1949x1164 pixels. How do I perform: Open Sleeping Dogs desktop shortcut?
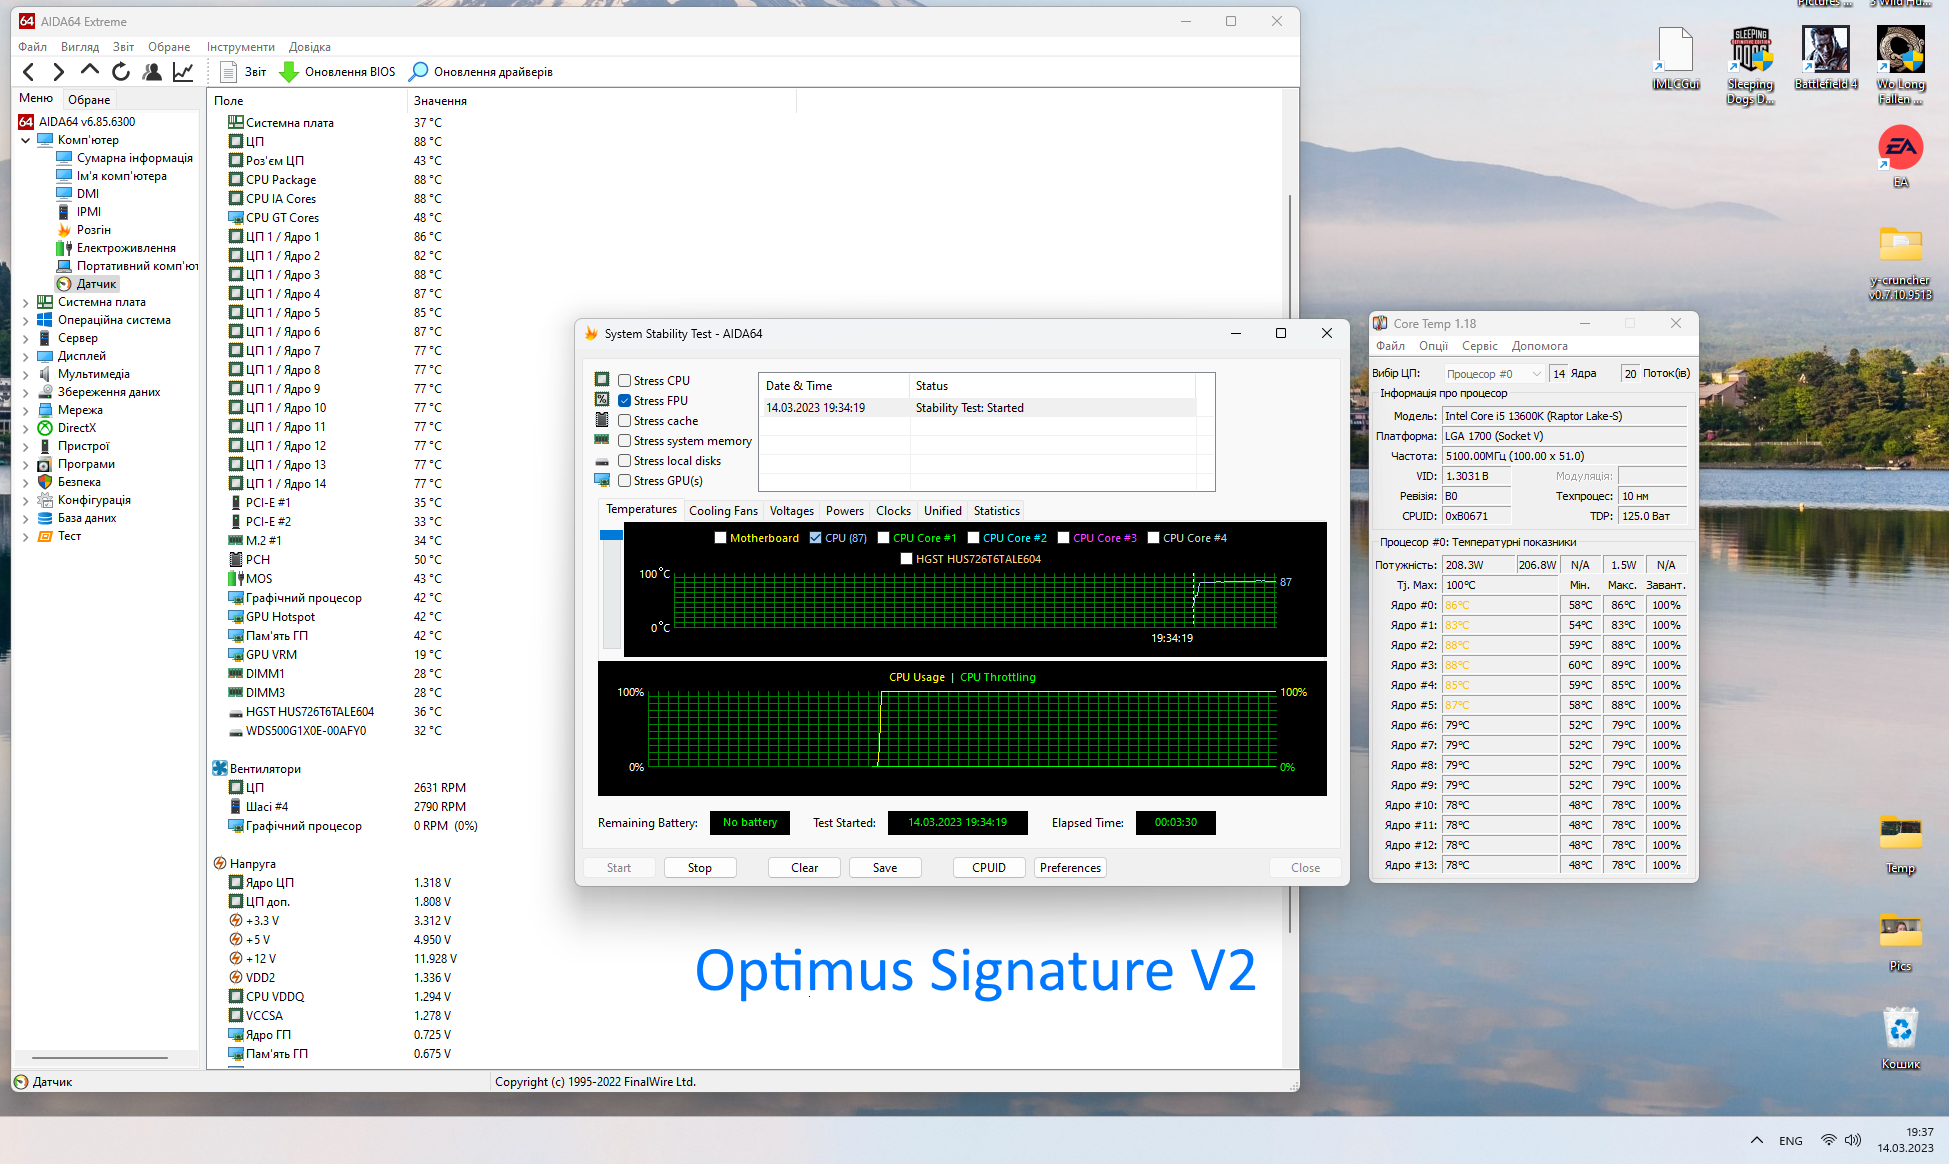coord(1750,64)
